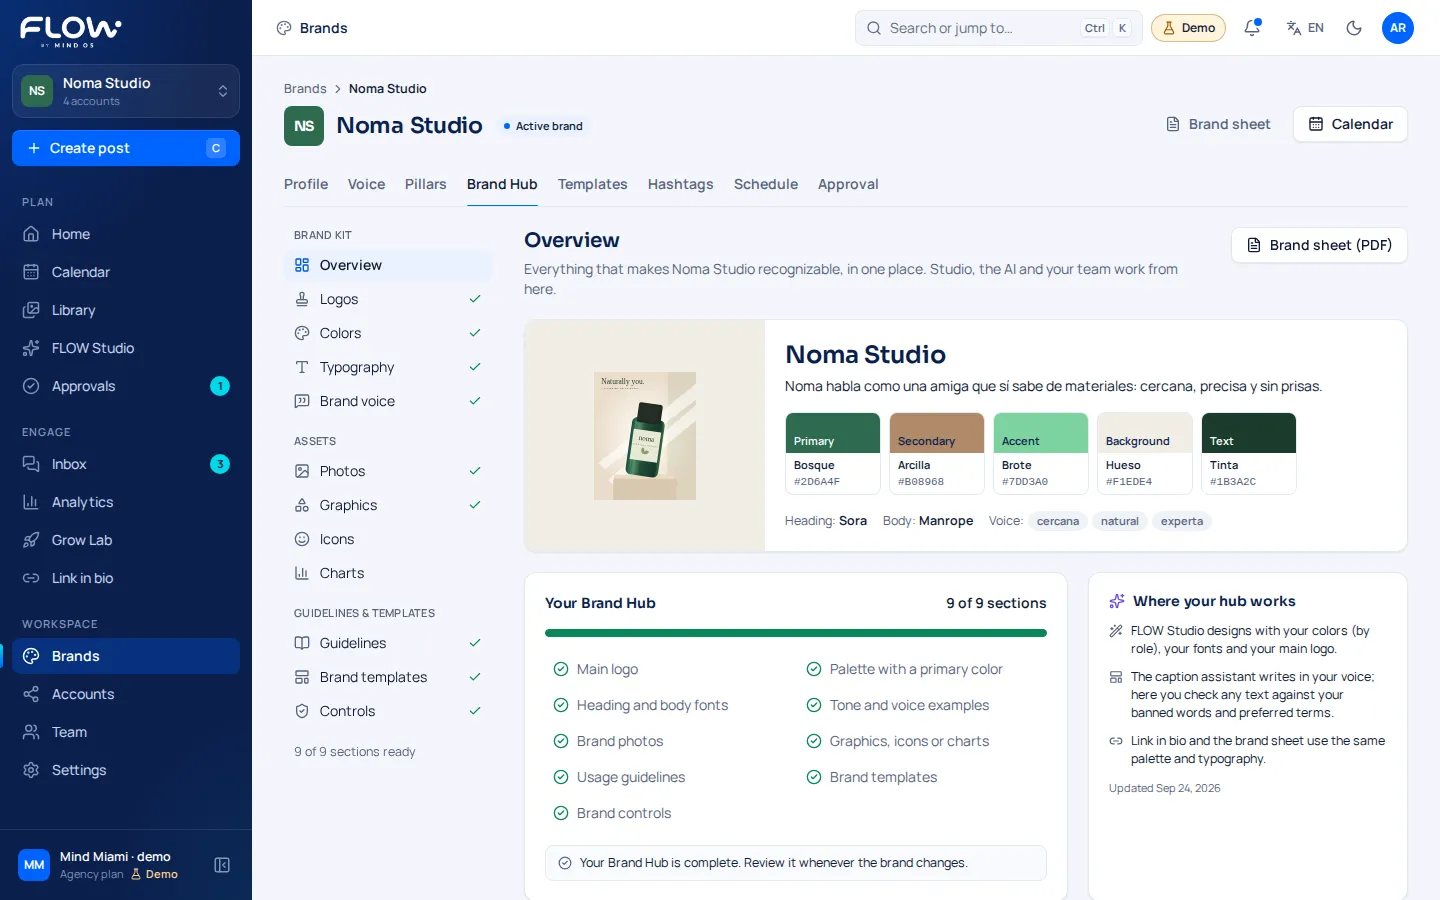Screen dimensions: 1440x900
Task: Click the Accent Brote color swatch
Action: pyautogui.click(x=1041, y=453)
